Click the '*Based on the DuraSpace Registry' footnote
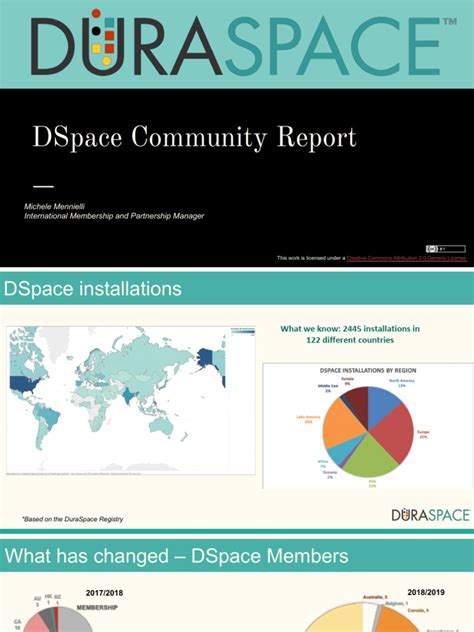Screen dimensions: 474x632 tap(73, 519)
